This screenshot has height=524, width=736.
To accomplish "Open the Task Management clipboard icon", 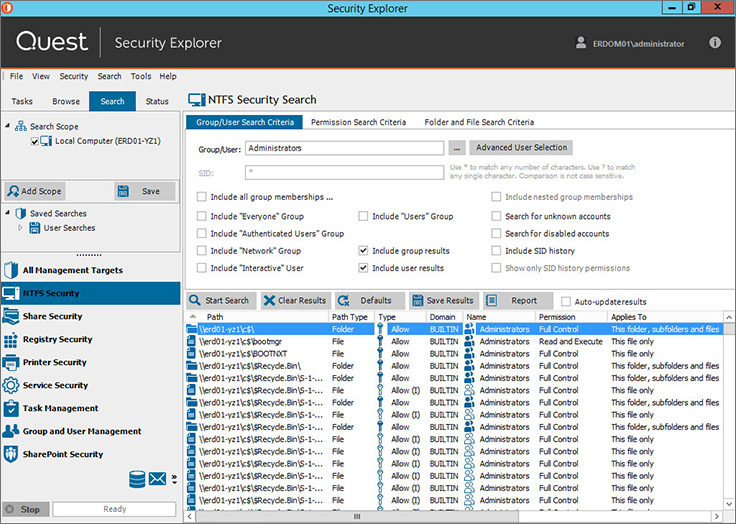I will pos(10,408).
